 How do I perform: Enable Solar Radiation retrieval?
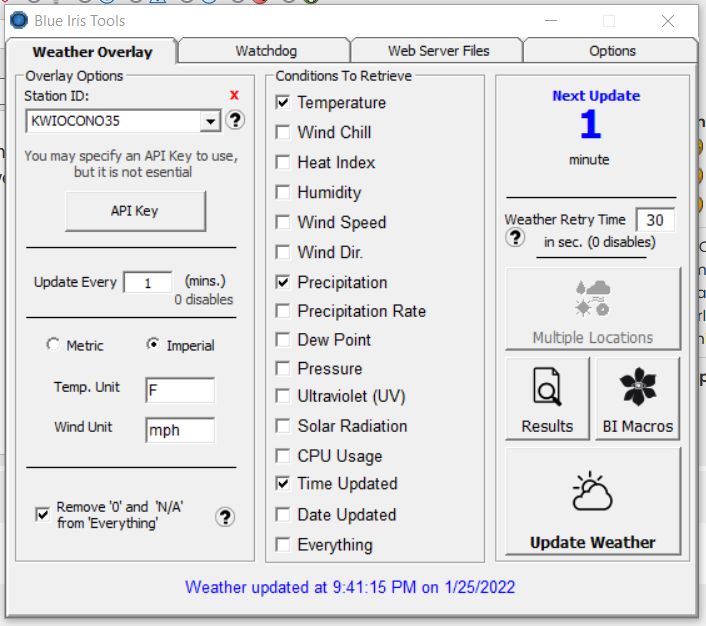pyautogui.click(x=282, y=426)
